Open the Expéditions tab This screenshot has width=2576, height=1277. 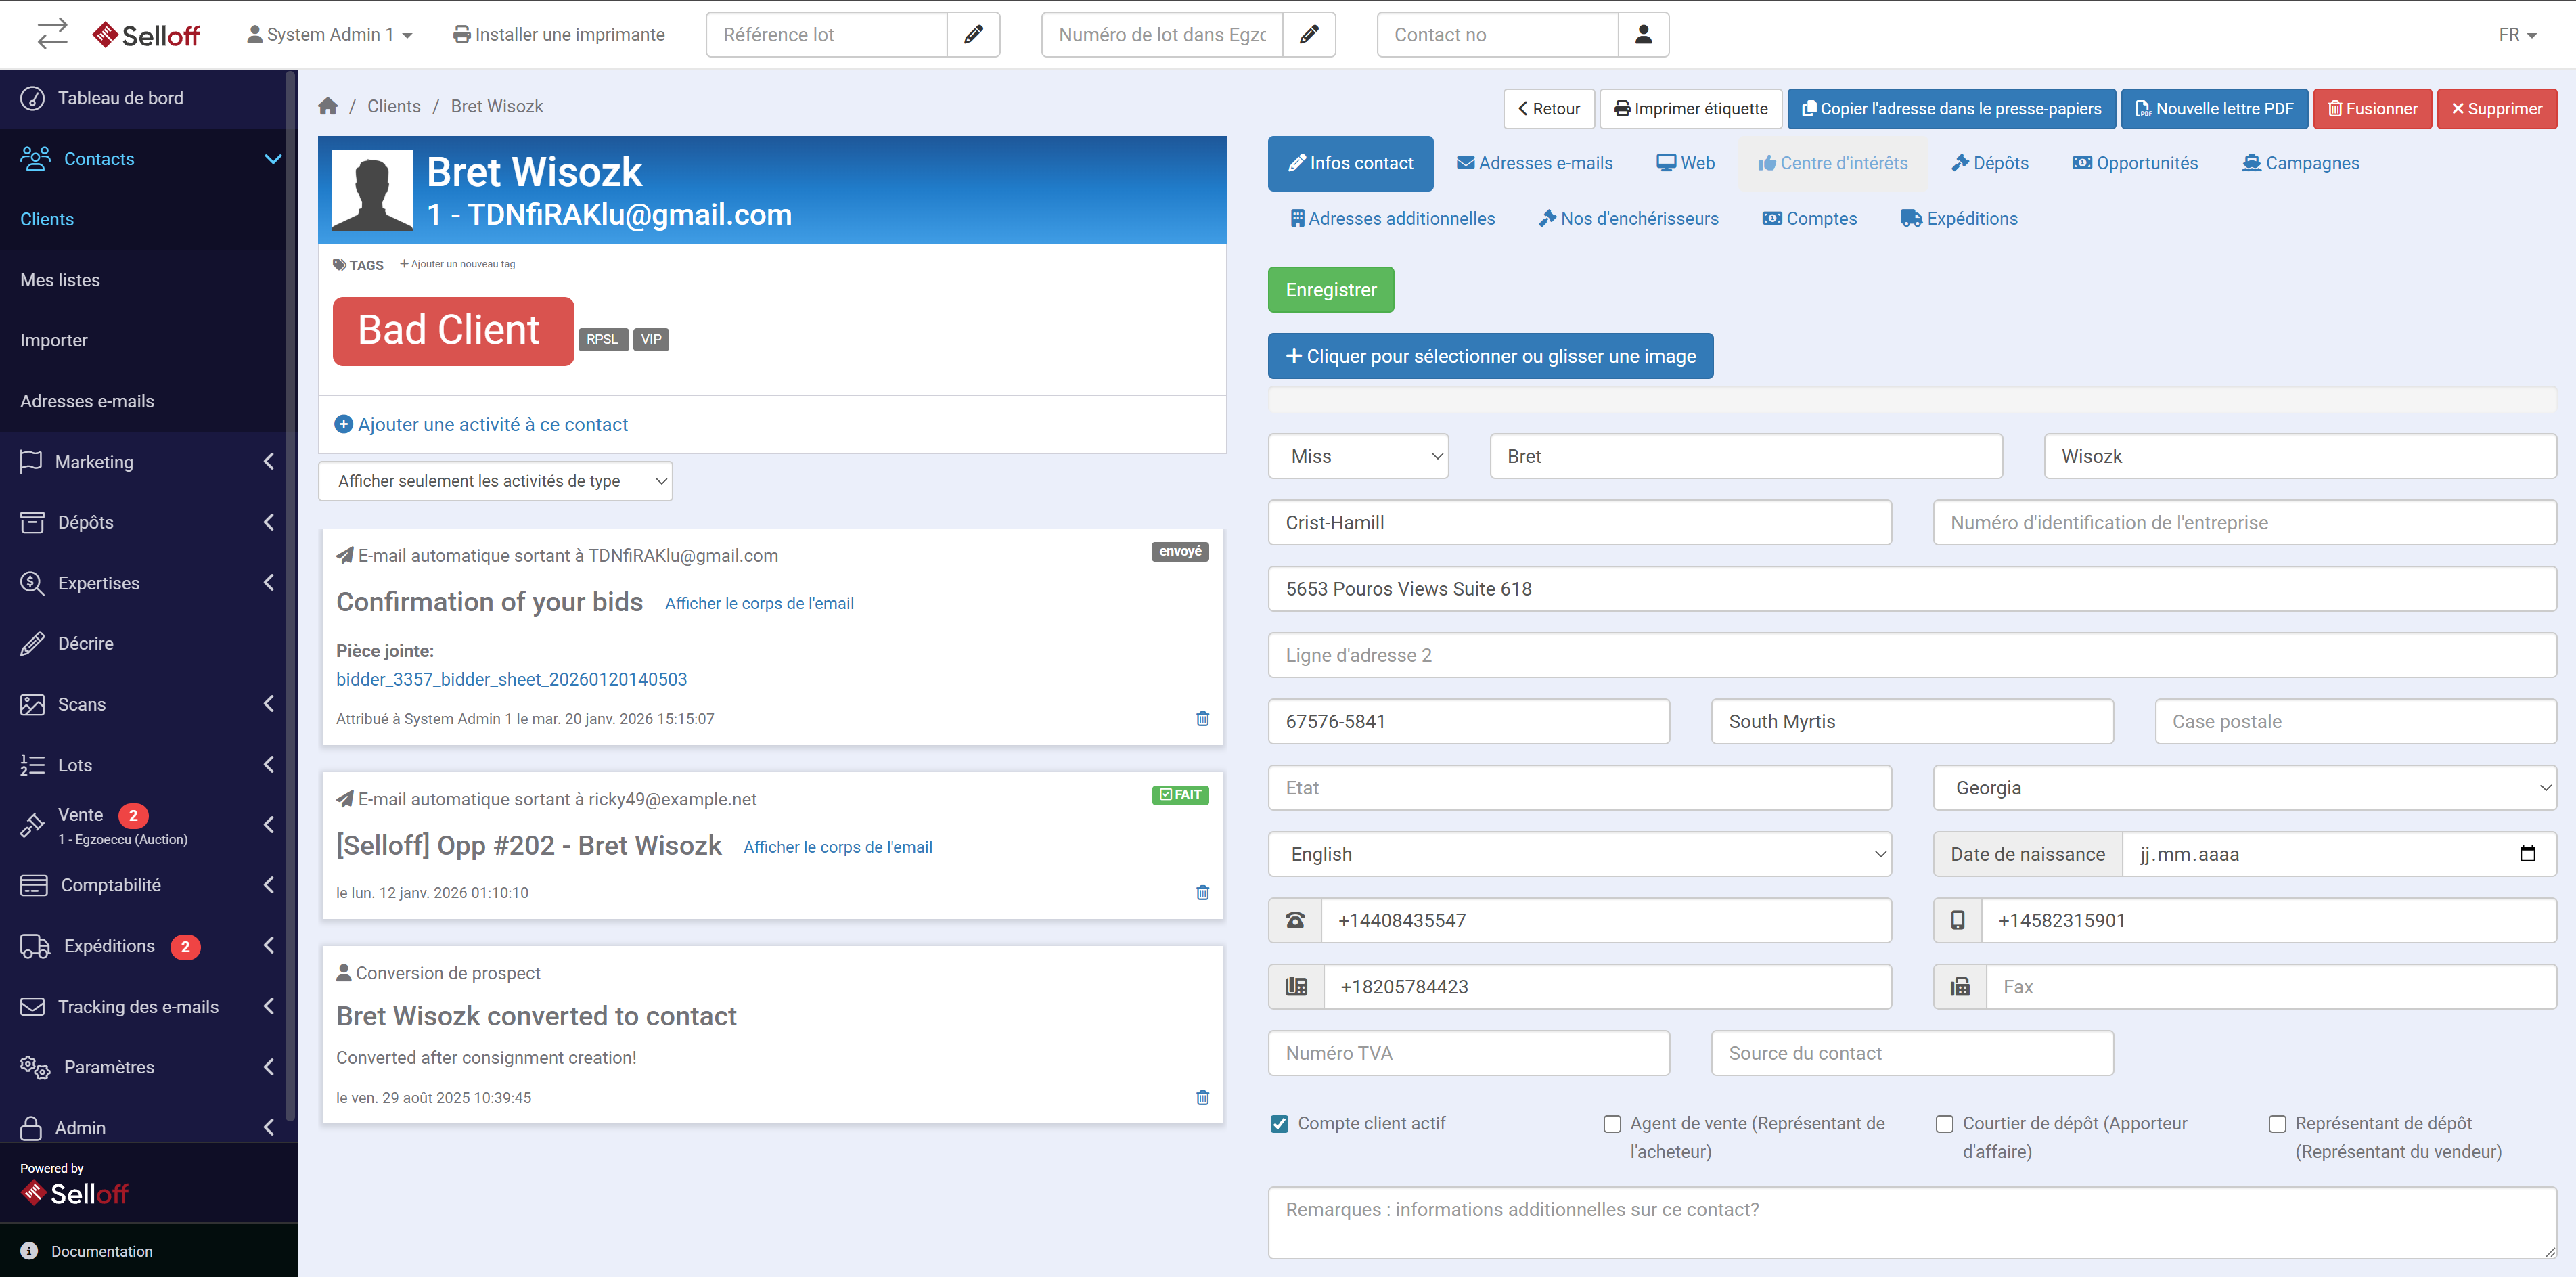click(1958, 218)
